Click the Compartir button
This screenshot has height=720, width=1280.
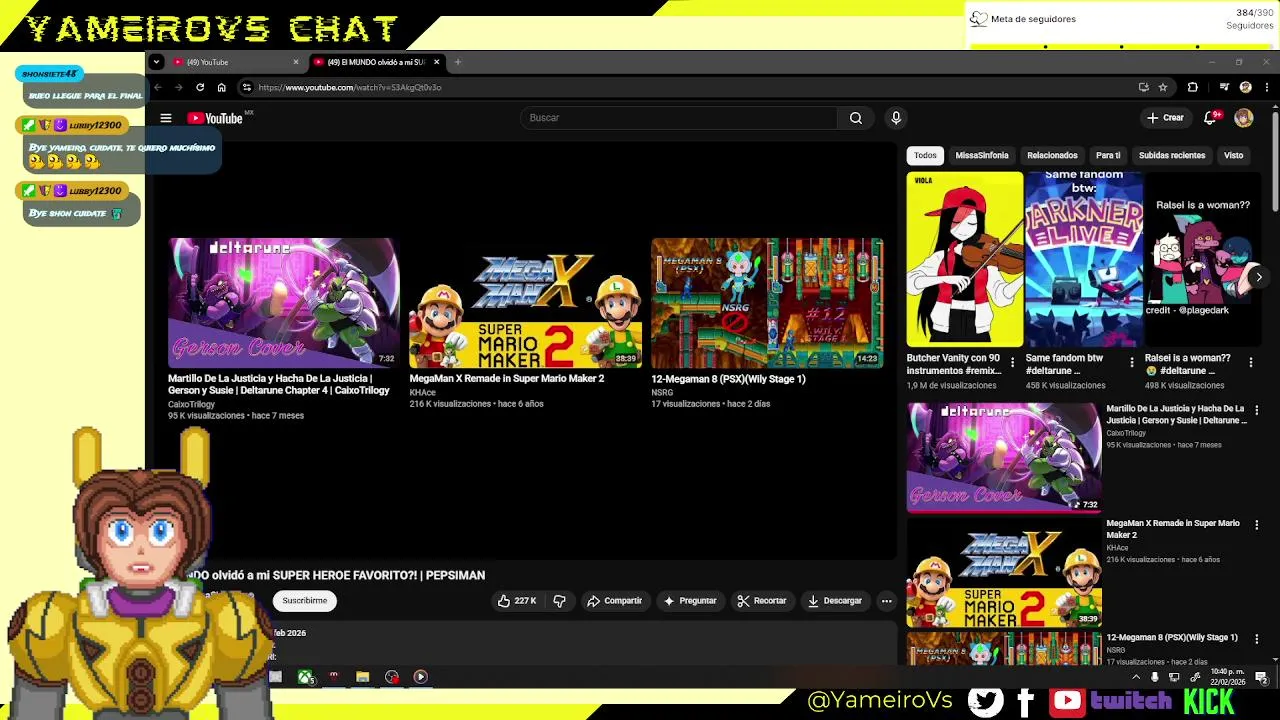(614, 601)
